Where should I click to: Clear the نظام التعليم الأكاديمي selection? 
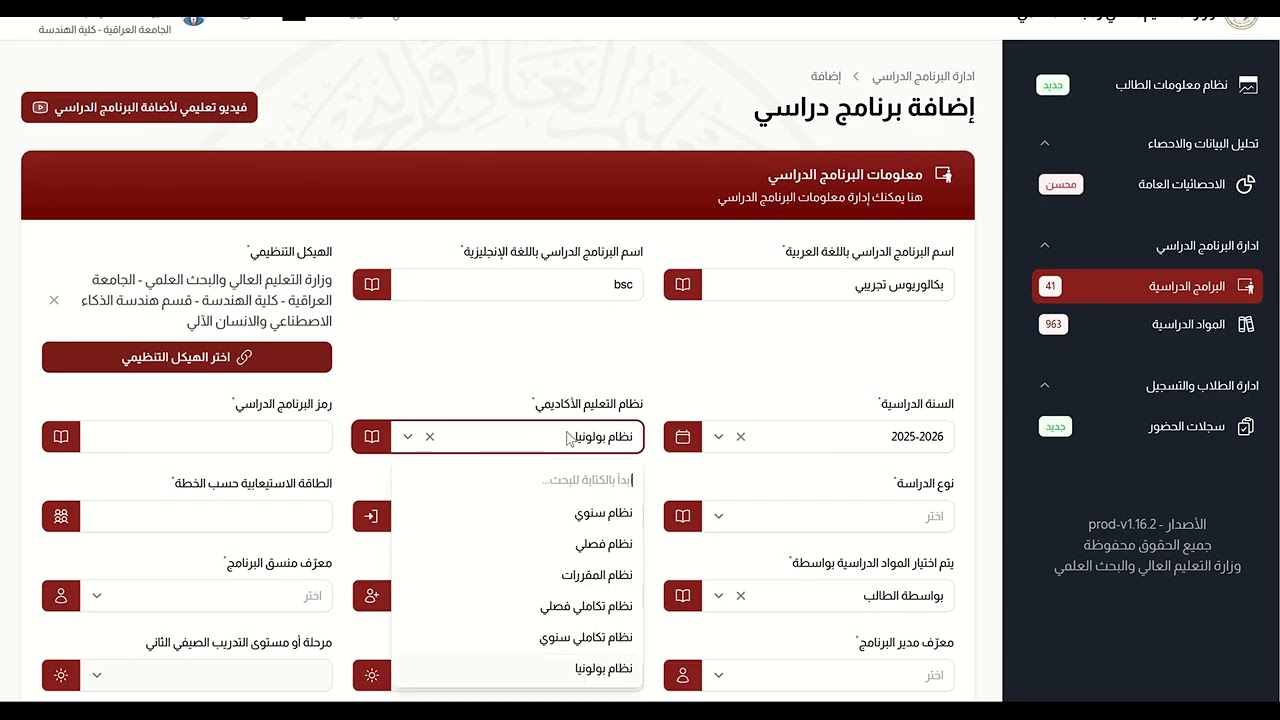pos(430,437)
